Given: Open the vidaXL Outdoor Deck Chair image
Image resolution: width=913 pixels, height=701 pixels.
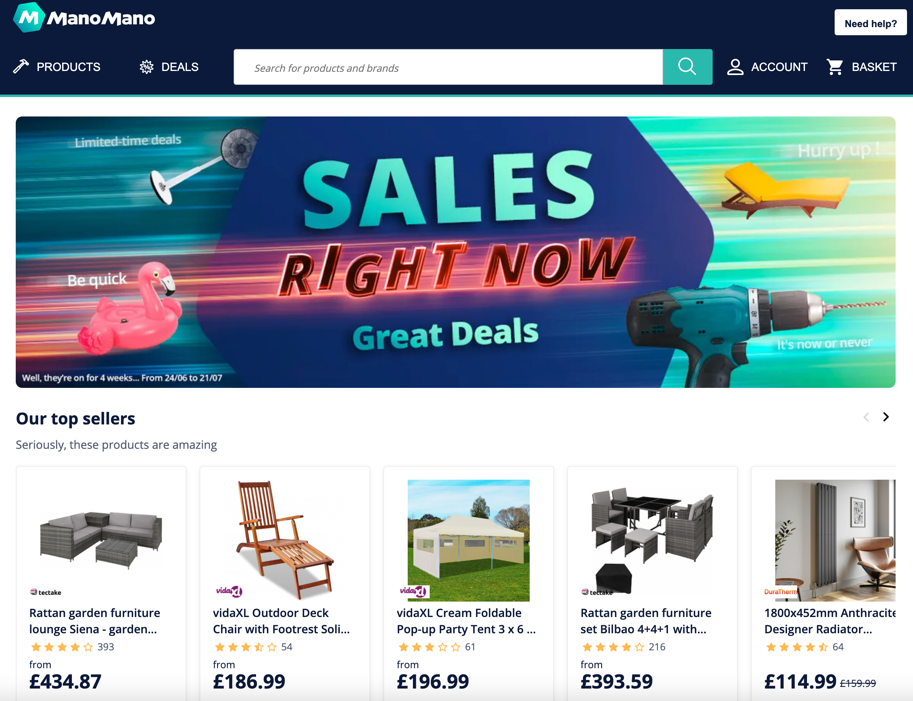Looking at the screenshot, I should coord(285,539).
